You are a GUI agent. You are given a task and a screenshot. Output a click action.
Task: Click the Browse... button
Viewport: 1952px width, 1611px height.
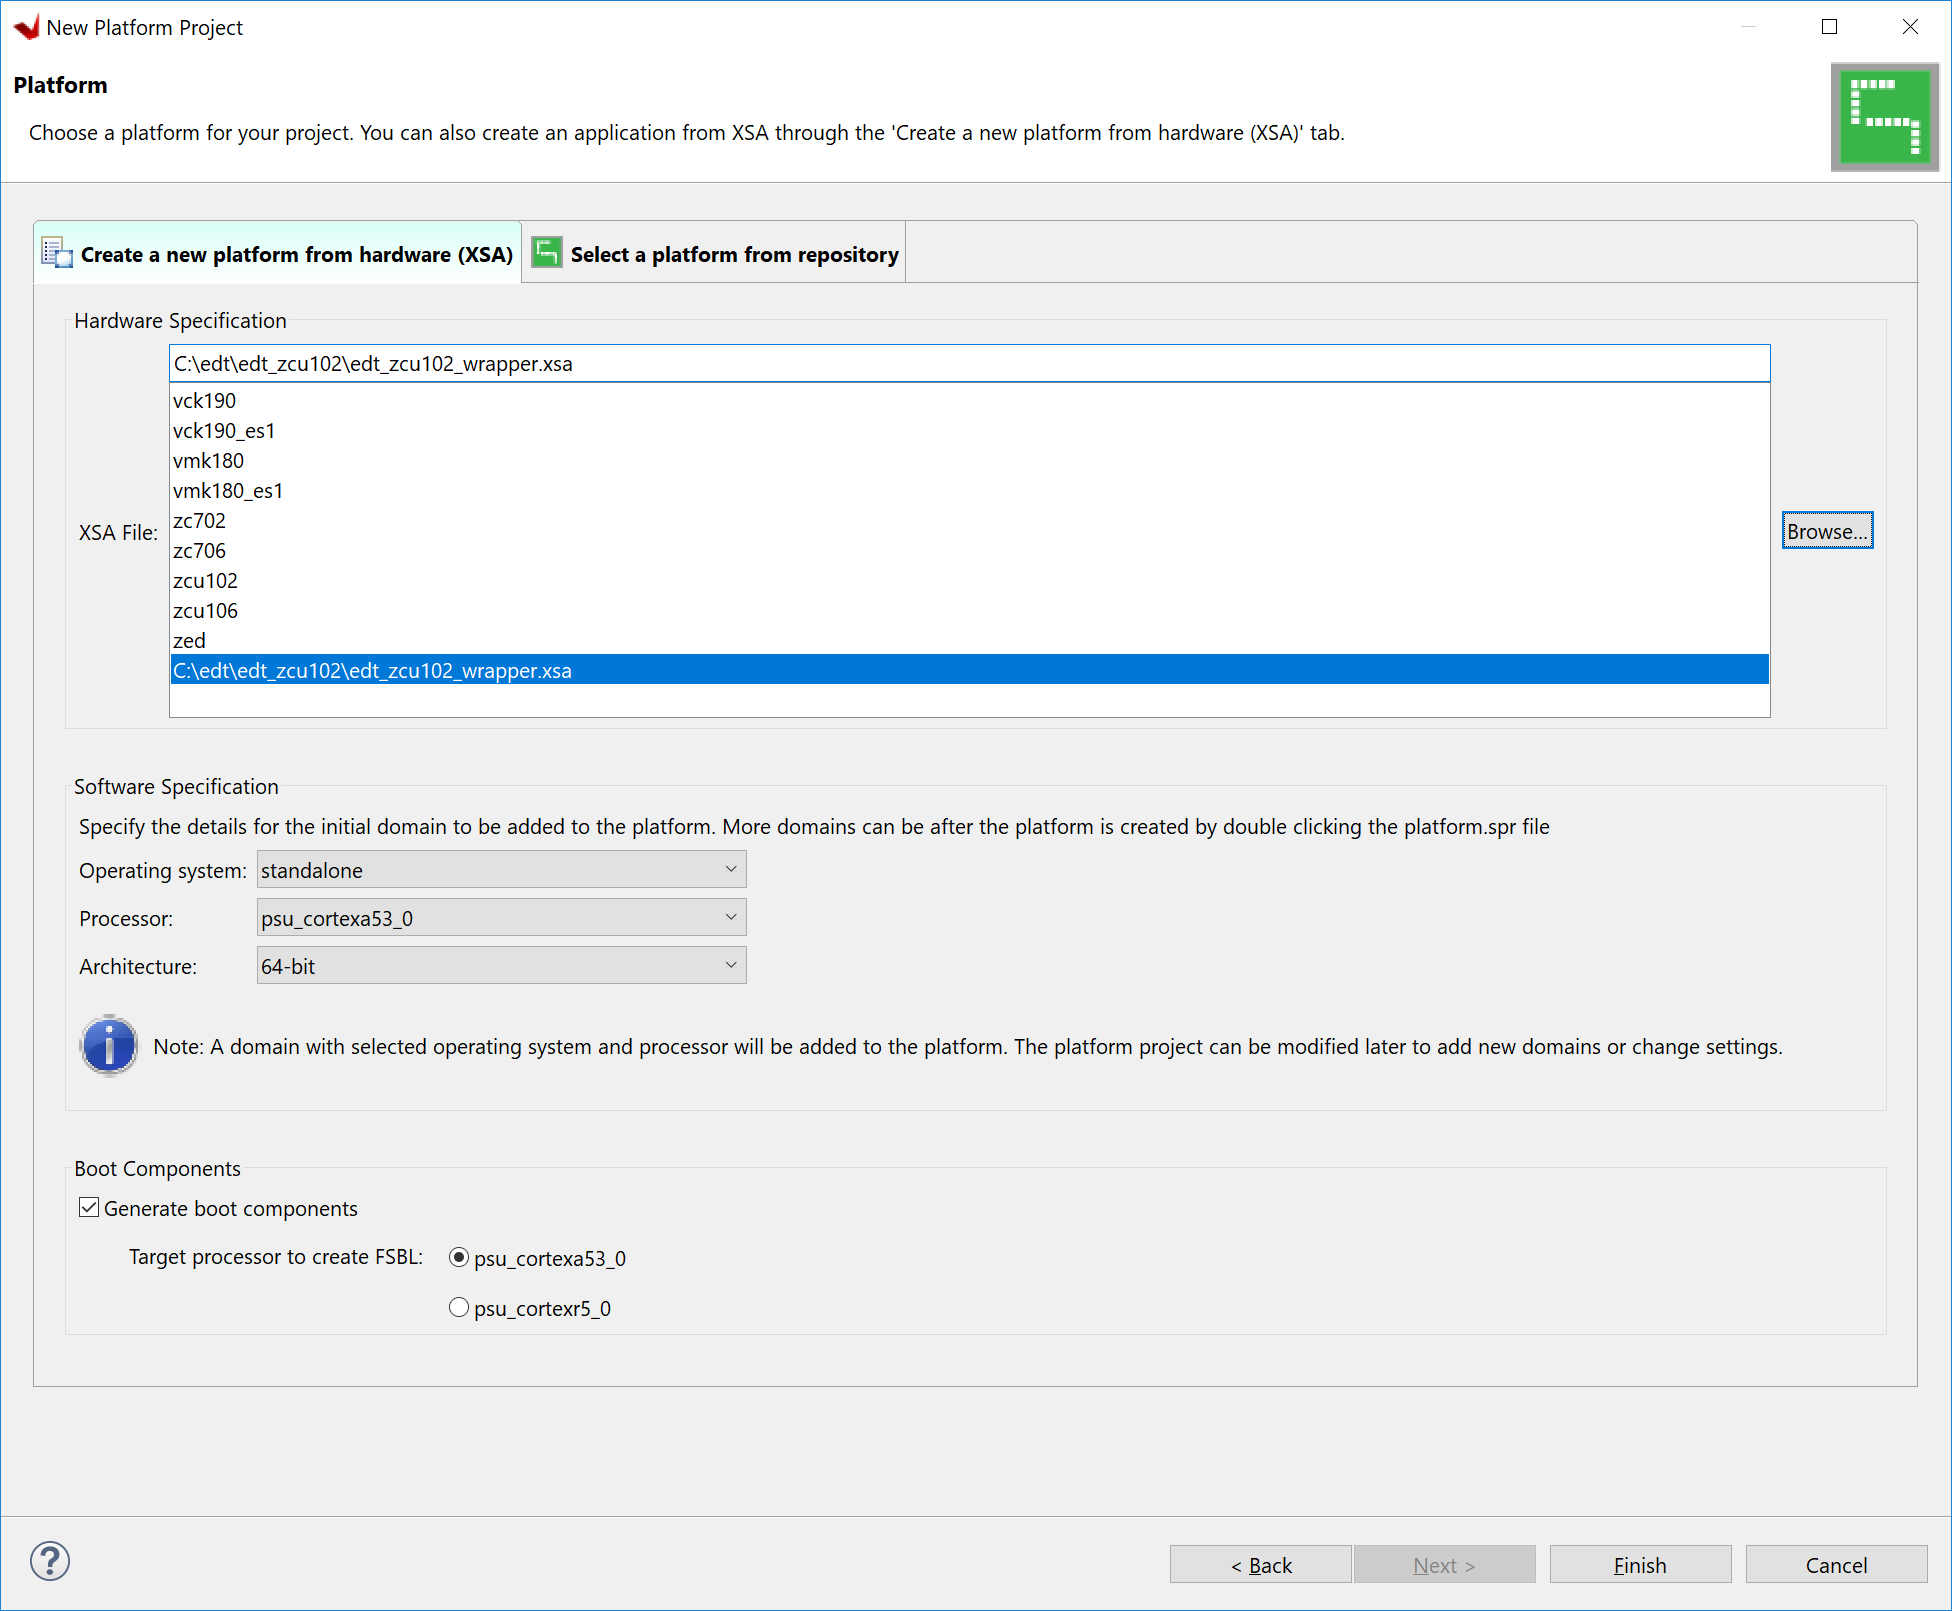(x=1827, y=531)
